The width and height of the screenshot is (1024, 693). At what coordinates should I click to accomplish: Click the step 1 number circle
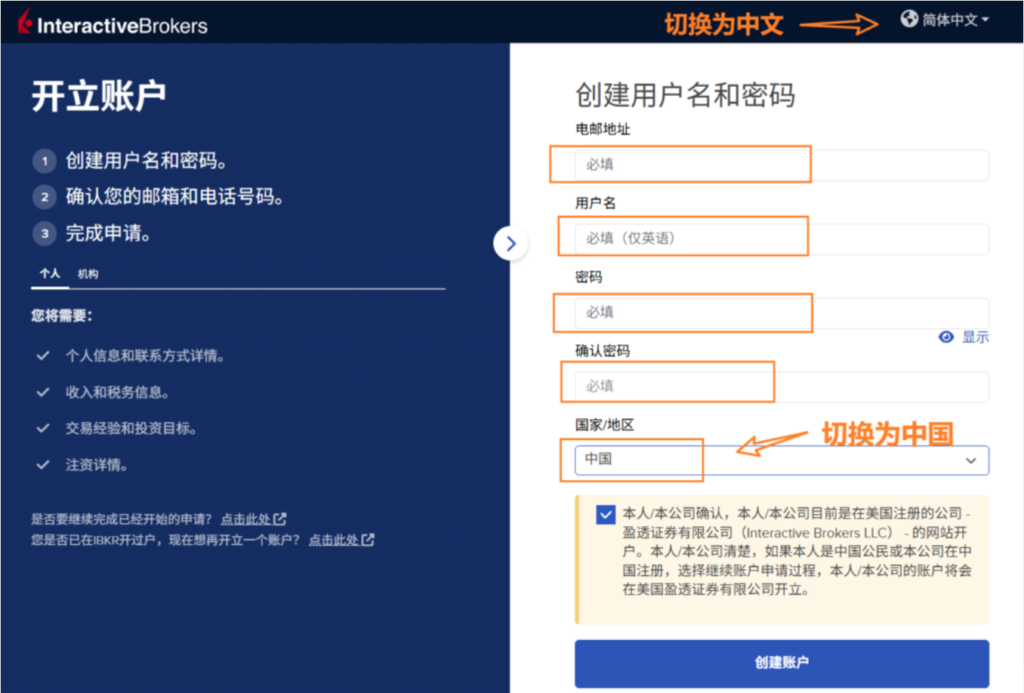coord(44,161)
